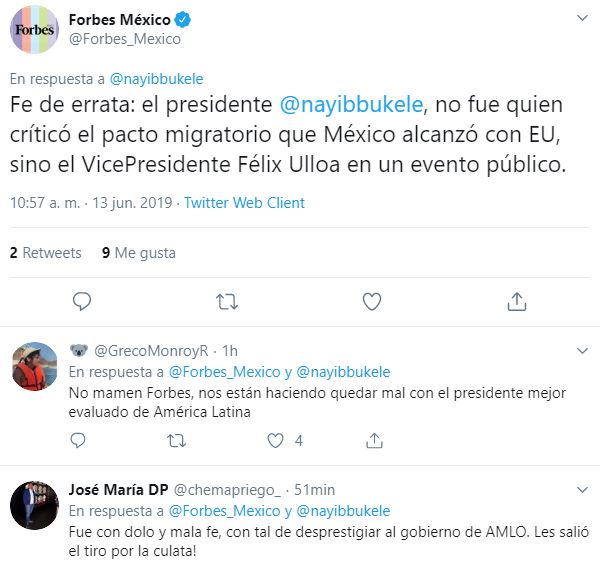Screen dimensions: 600x566
Task: Retweet GrecoMonroyR's reply
Action: [x=176, y=440]
